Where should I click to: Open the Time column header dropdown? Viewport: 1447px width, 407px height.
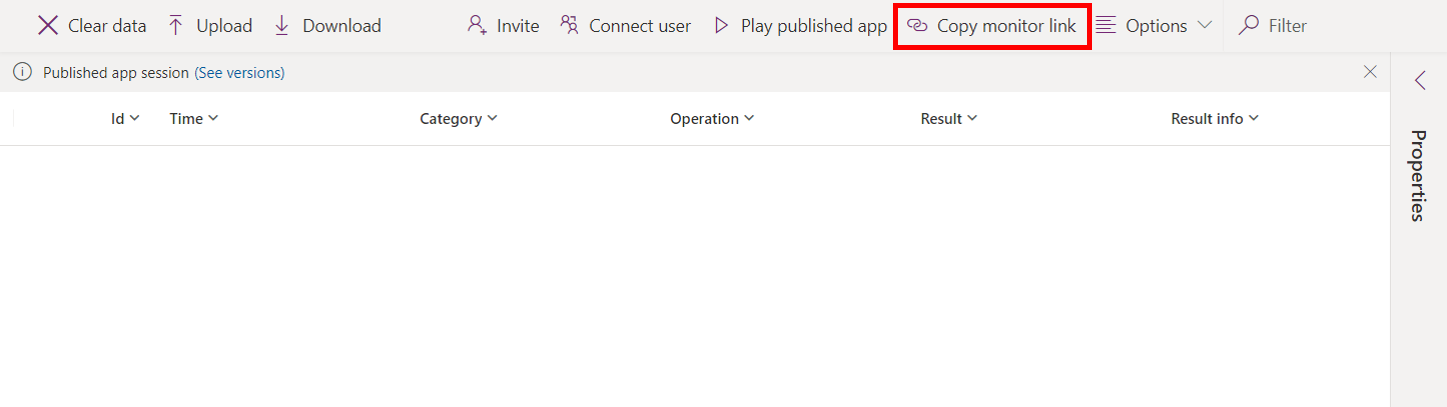[194, 118]
